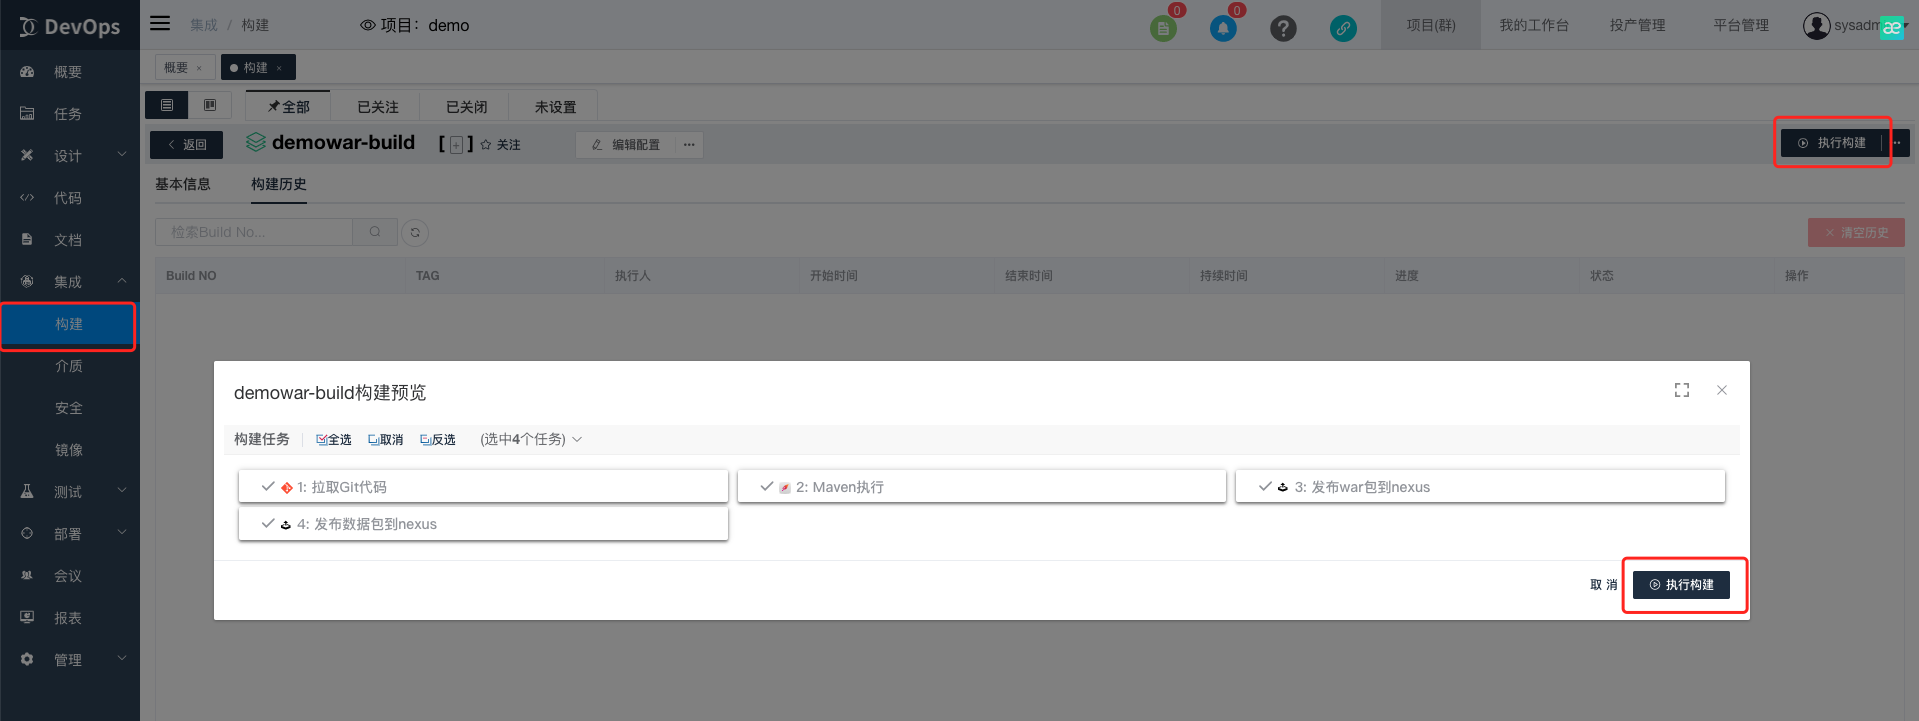
Task: Expand the 设计 sidebar menu
Action: coord(69,156)
